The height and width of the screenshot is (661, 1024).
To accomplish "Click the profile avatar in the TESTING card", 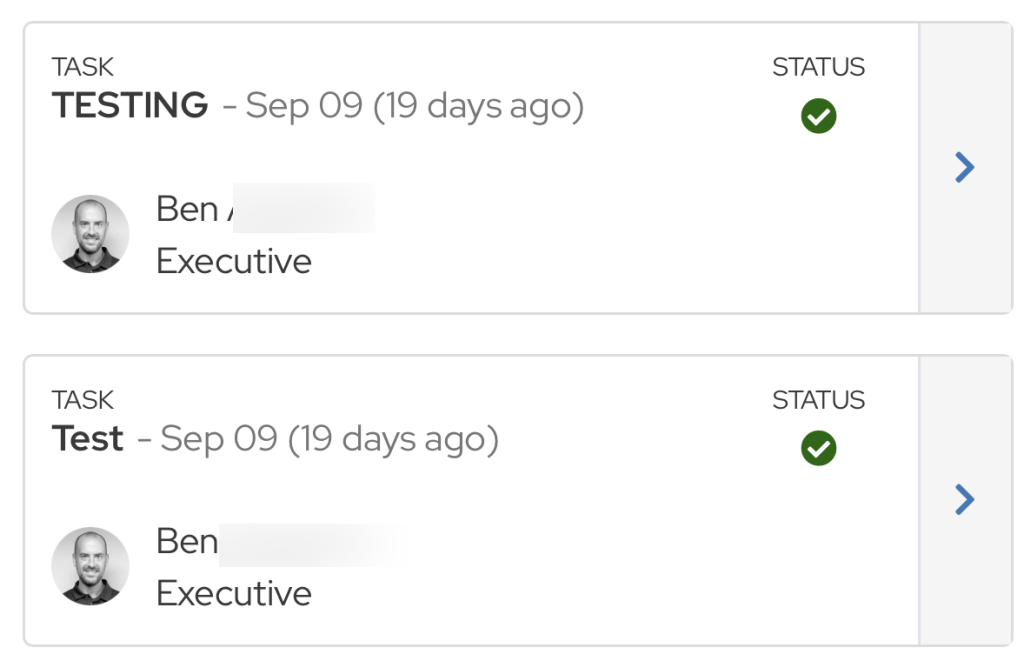I will click(x=90, y=234).
